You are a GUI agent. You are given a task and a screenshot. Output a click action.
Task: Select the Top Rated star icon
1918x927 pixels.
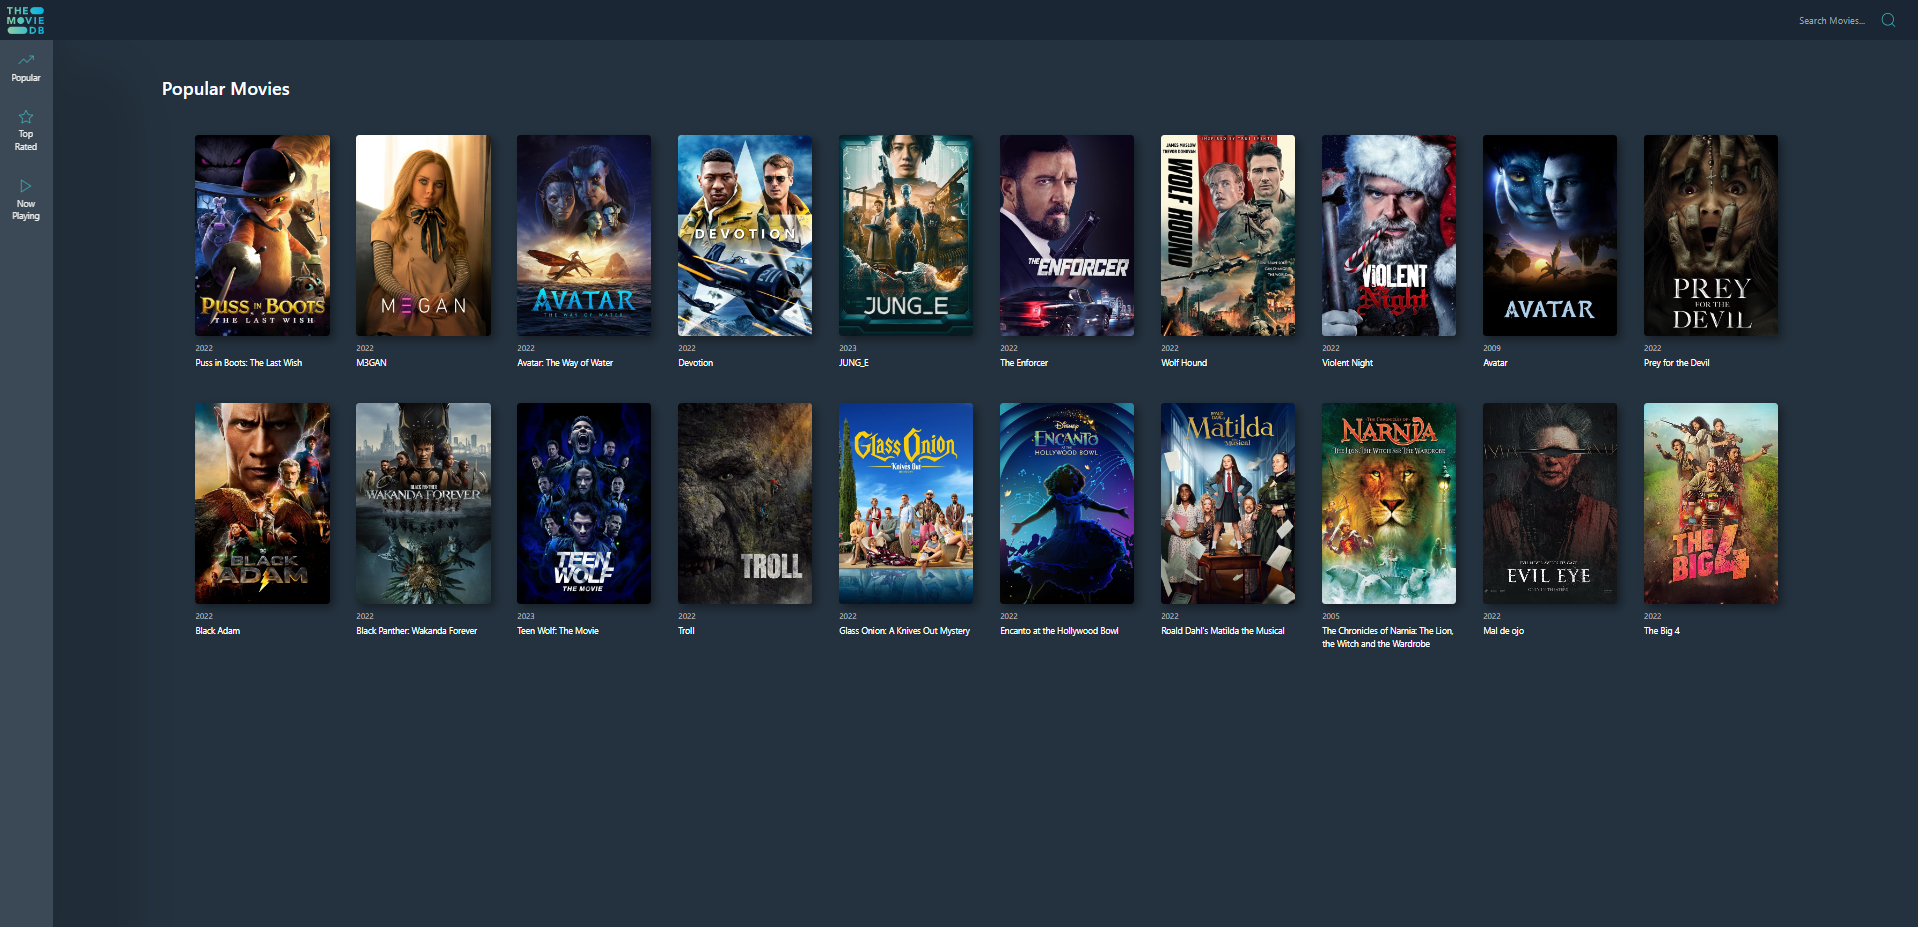click(26, 117)
